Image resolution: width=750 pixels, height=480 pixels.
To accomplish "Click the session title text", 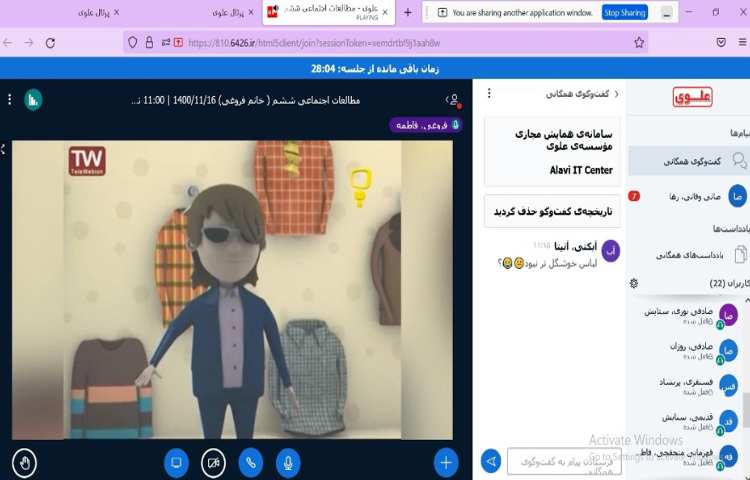I will click(x=245, y=100).
